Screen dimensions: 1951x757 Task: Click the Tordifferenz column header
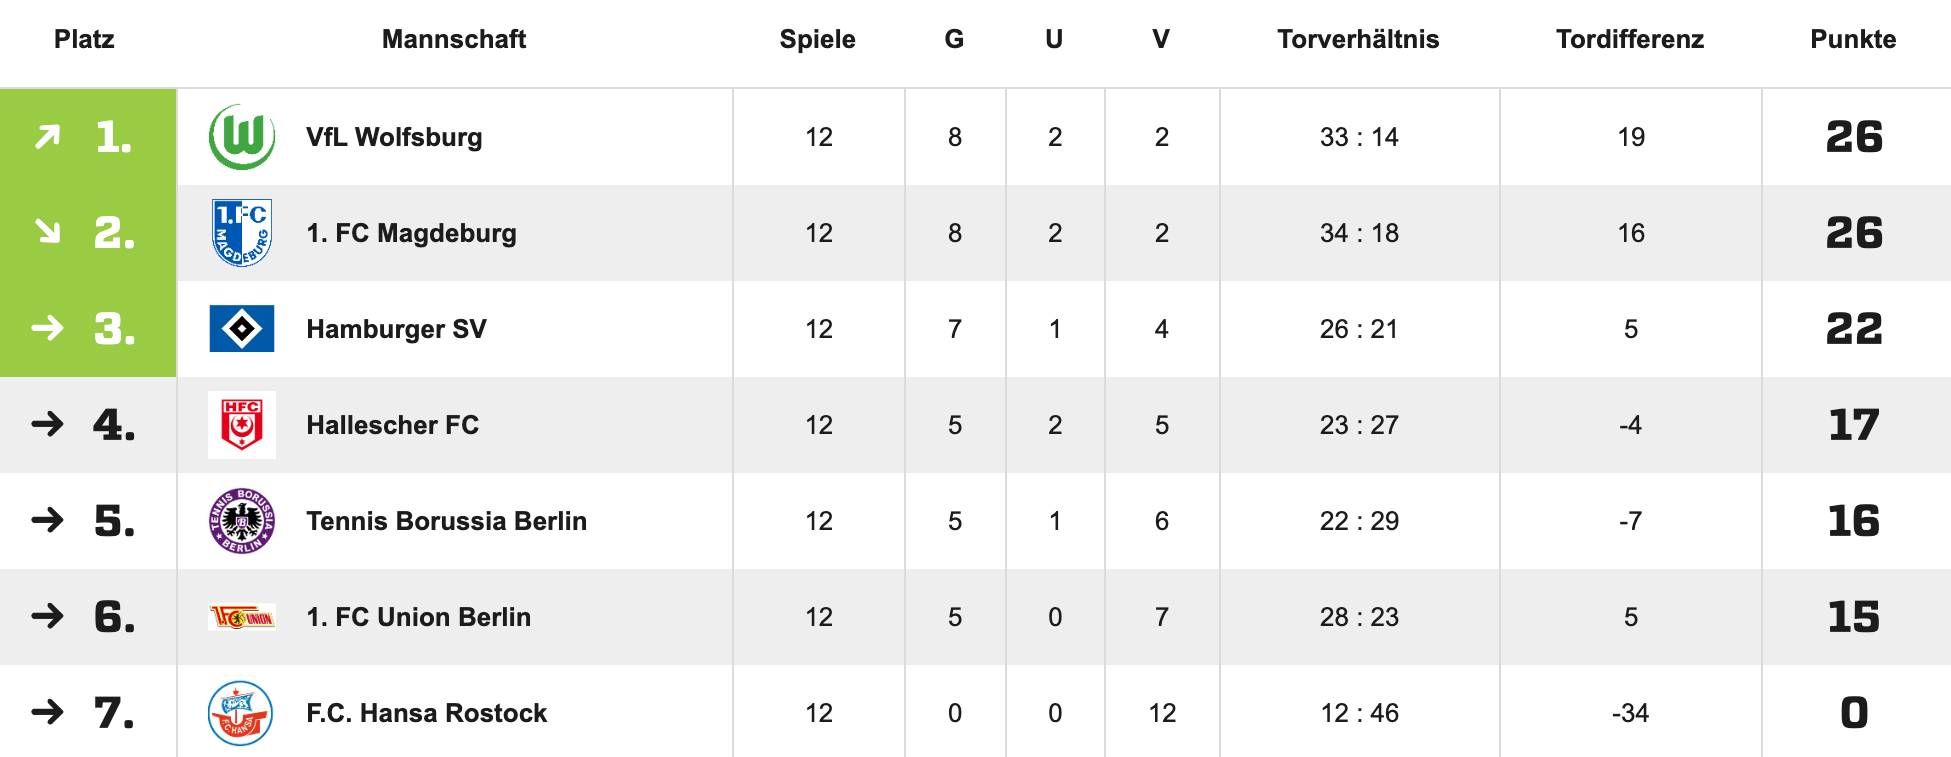coord(1630,39)
